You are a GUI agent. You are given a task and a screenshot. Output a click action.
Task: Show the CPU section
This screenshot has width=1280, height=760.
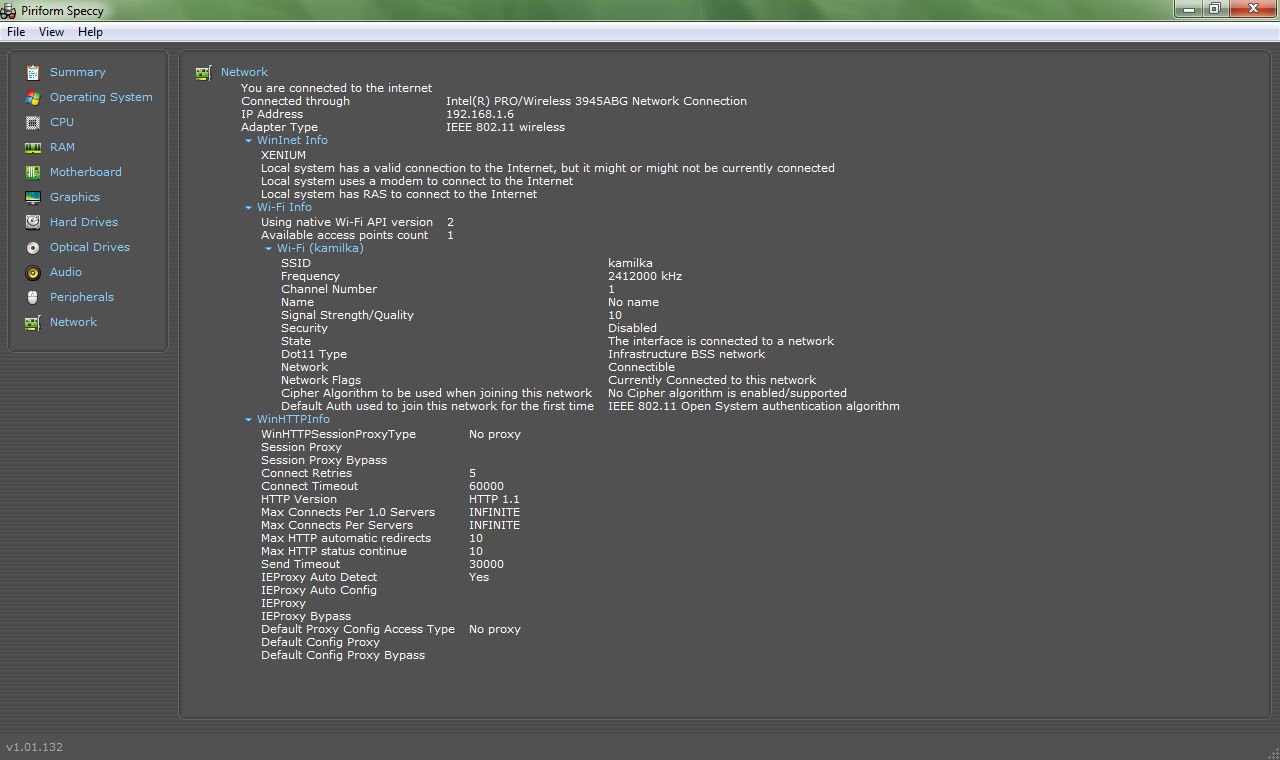[62, 122]
